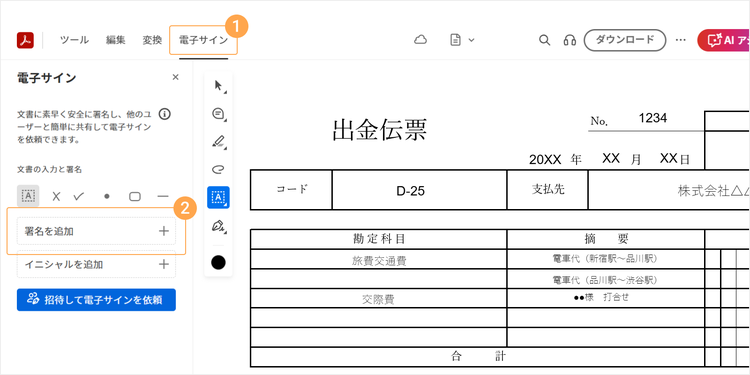Select the freehand lasso draw tool
The height and width of the screenshot is (375, 750).
[x=219, y=169]
